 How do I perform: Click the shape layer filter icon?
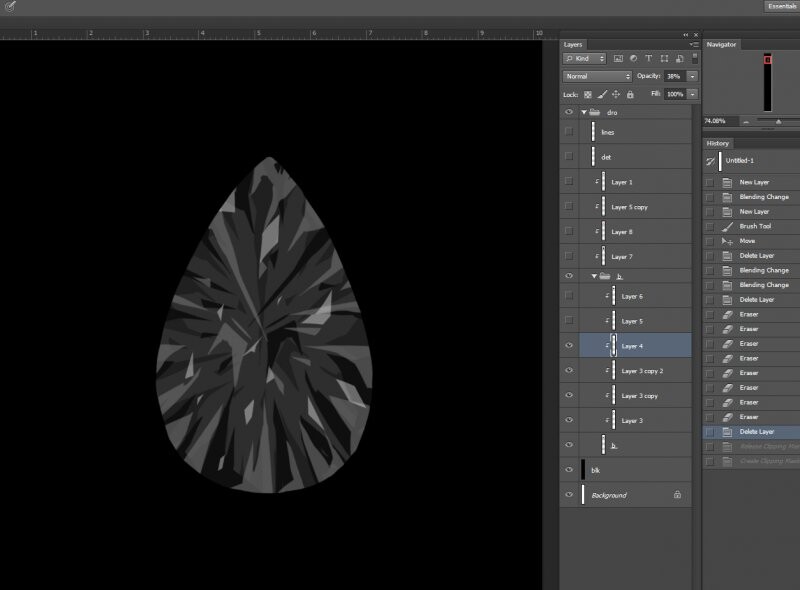tap(663, 59)
